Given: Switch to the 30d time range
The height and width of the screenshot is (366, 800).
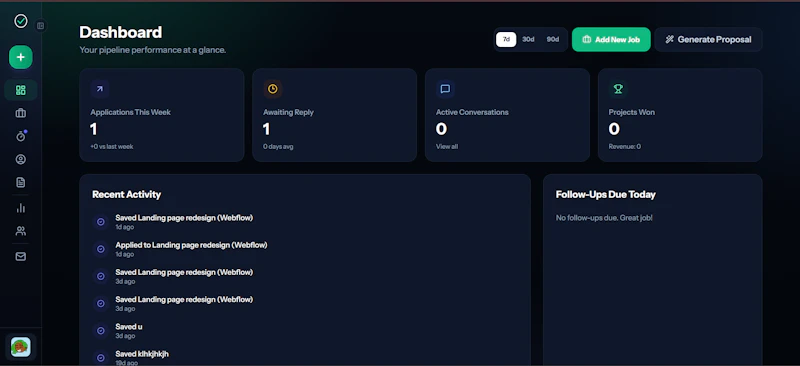Looking at the screenshot, I should [528, 39].
